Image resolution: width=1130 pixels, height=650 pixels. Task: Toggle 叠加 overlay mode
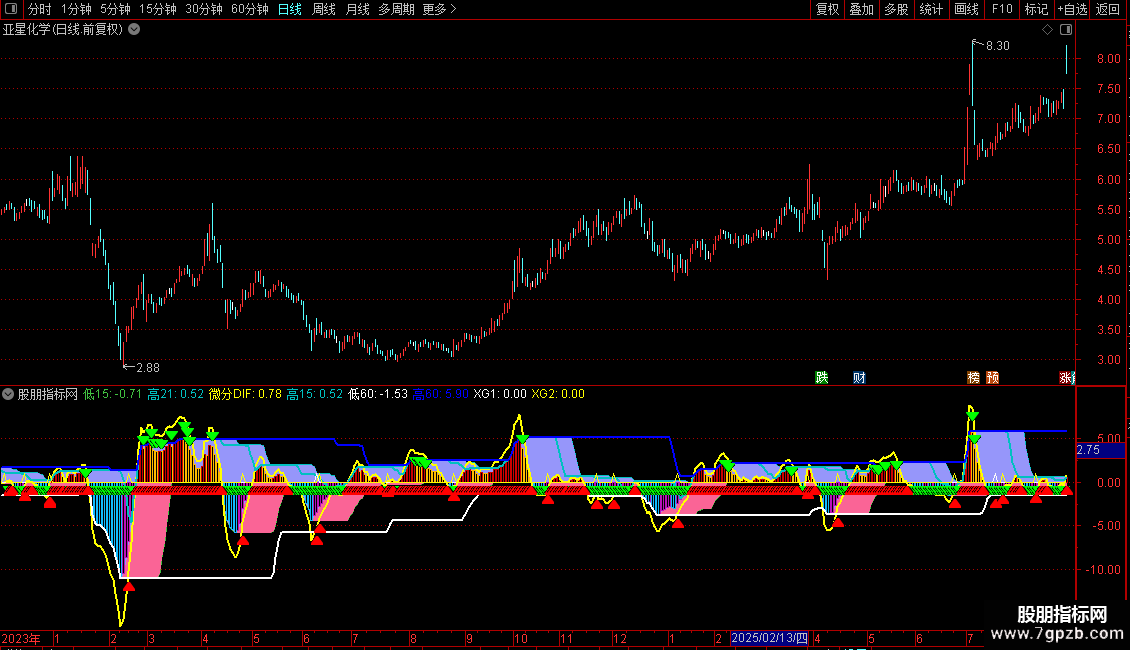(862, 9)
